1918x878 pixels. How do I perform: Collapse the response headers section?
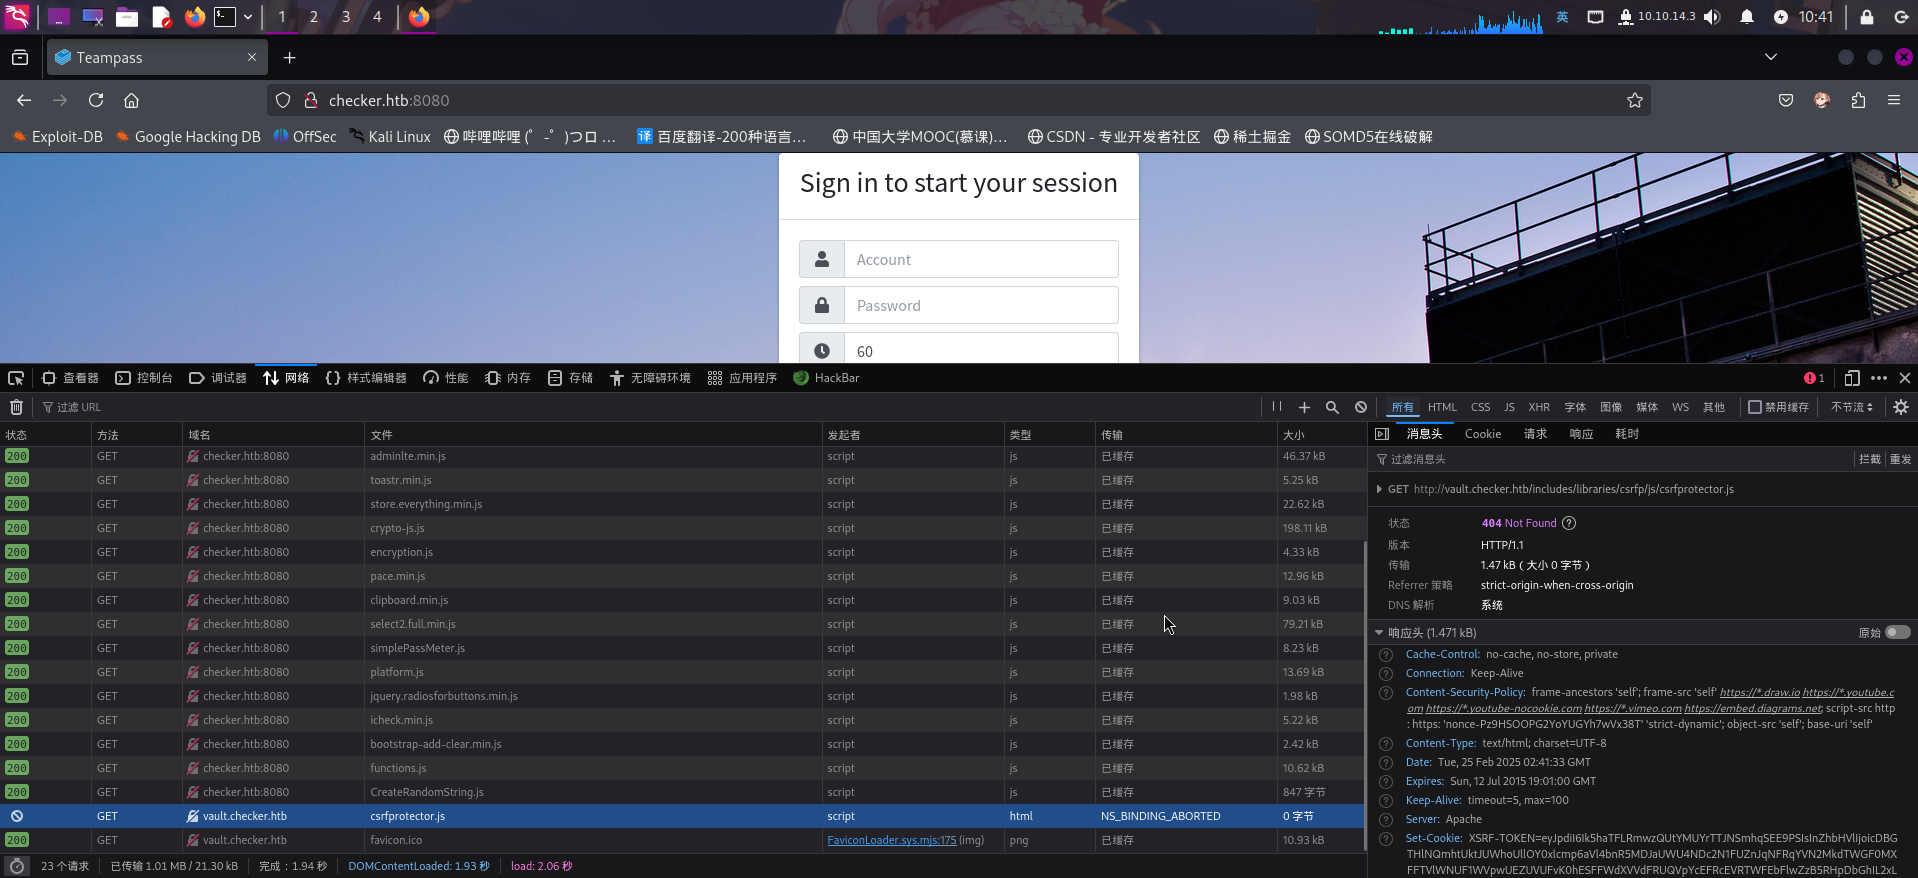point(1379,632)
